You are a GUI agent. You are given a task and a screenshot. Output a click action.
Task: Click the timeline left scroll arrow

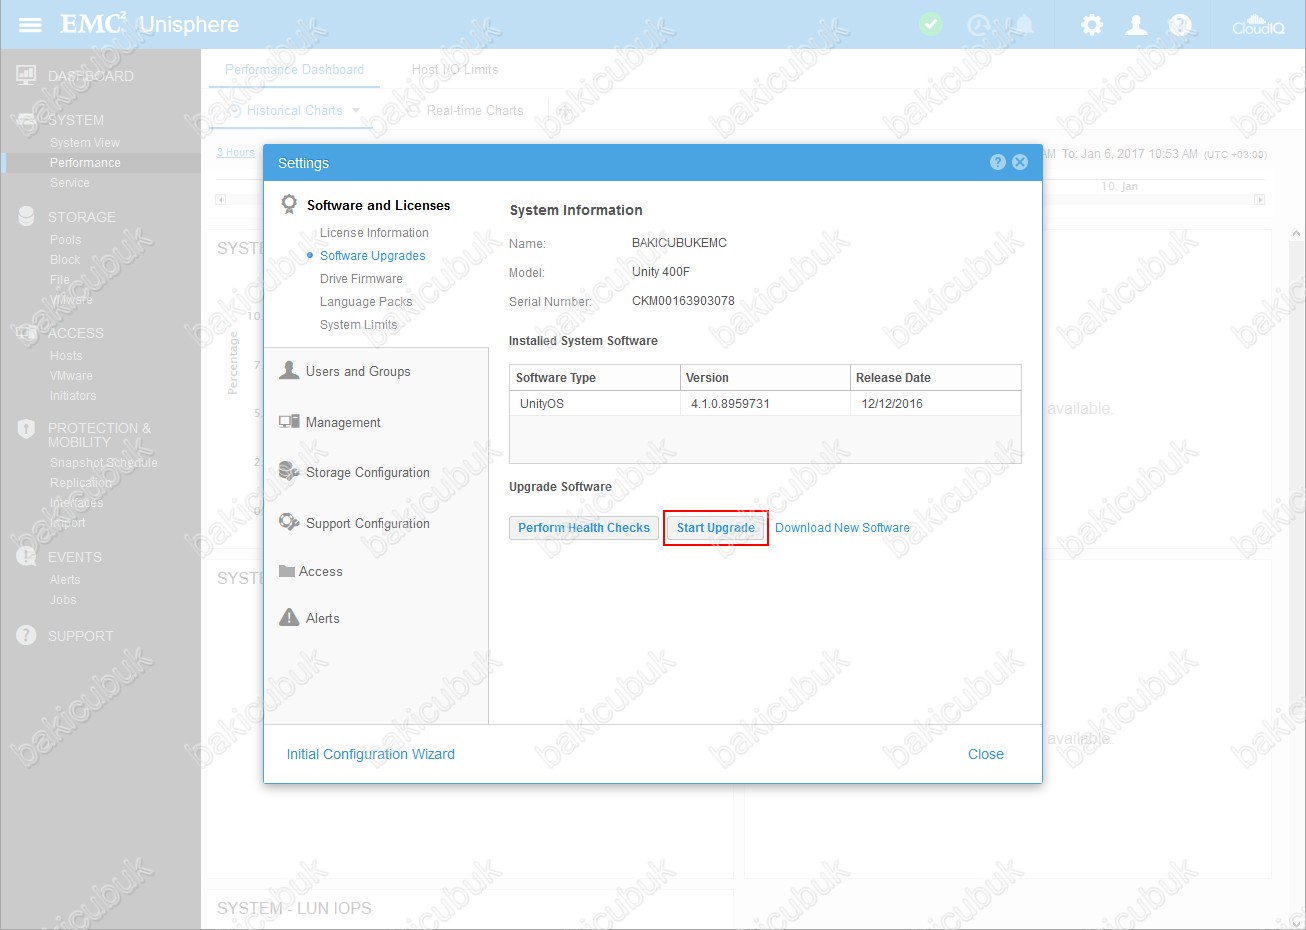tap(220, 199)
